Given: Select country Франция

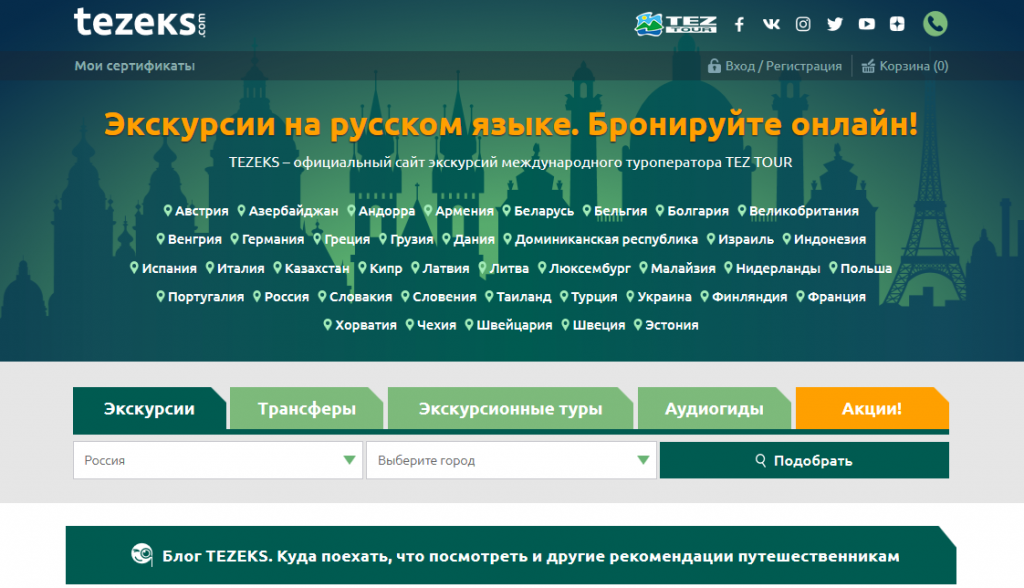Looking at the screenshot, I should [x=837, y=297].
